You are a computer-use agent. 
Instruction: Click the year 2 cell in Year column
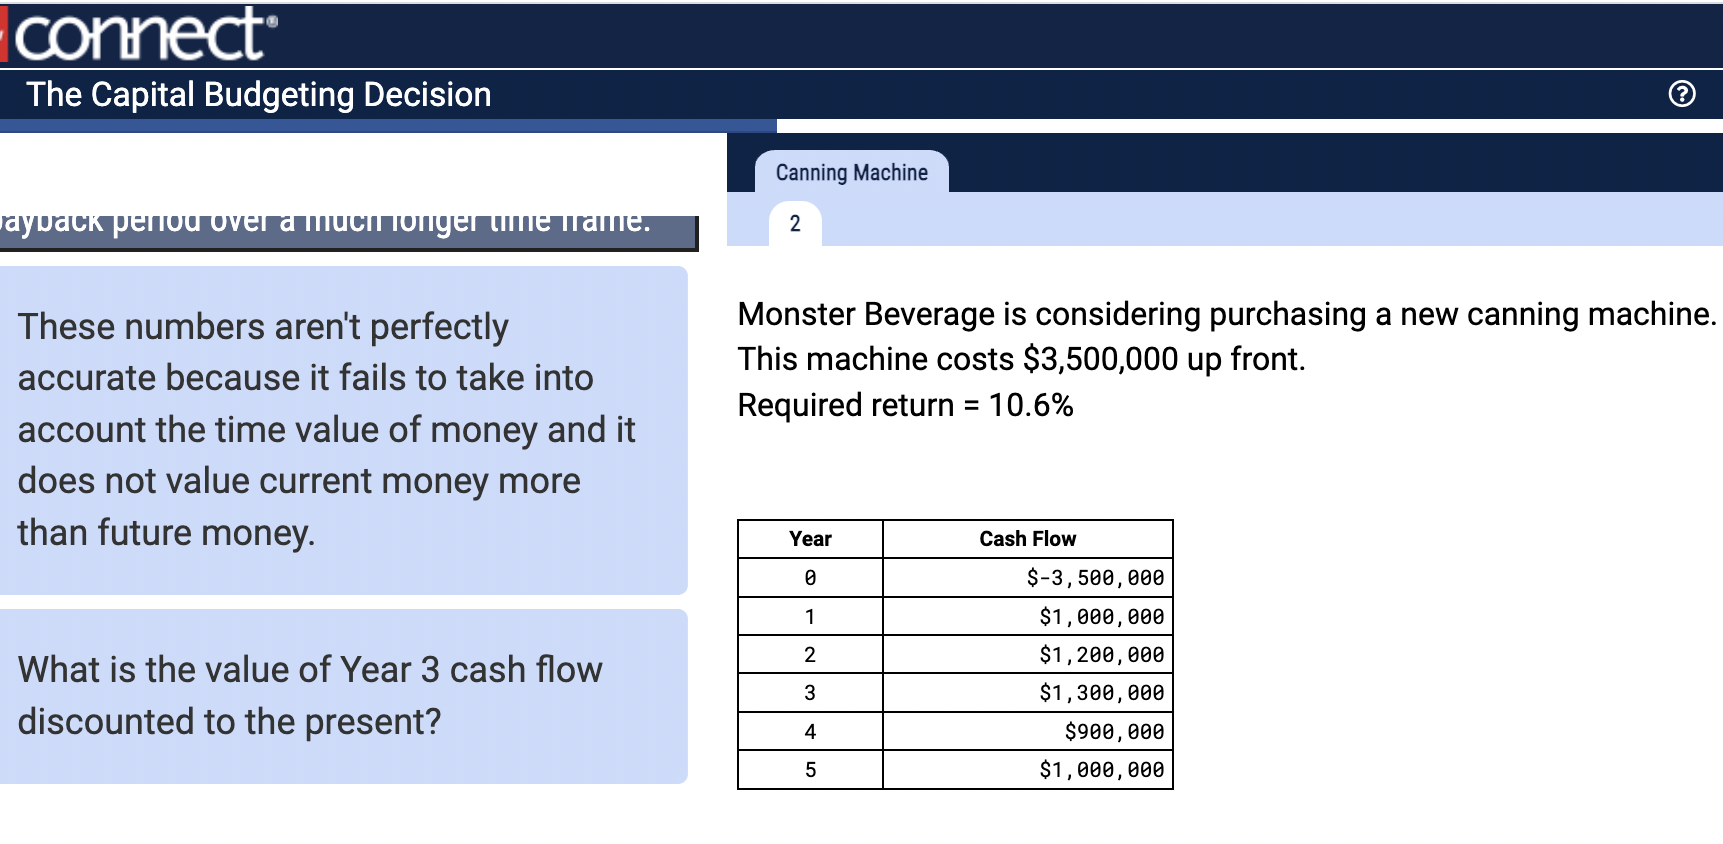(810, 655)
